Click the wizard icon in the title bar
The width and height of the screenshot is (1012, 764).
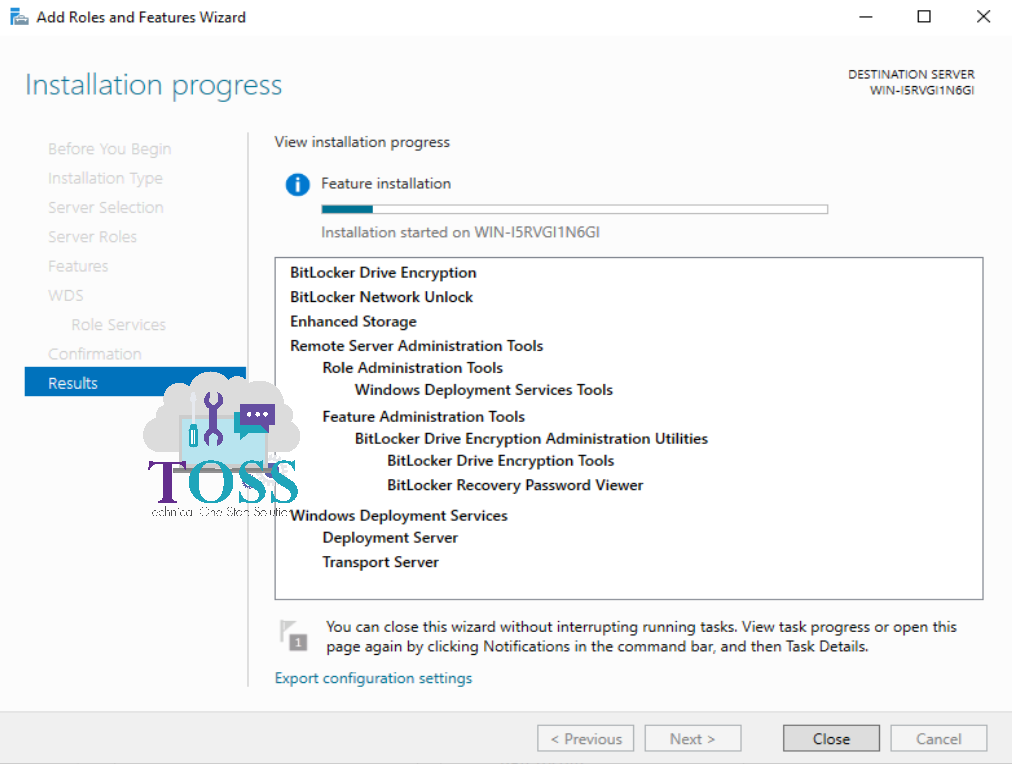click(x=18, y=16)
